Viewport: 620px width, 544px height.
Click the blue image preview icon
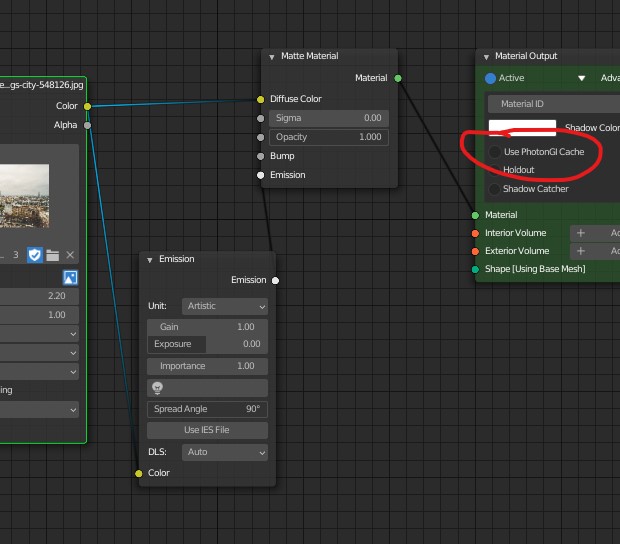[70, 277]
